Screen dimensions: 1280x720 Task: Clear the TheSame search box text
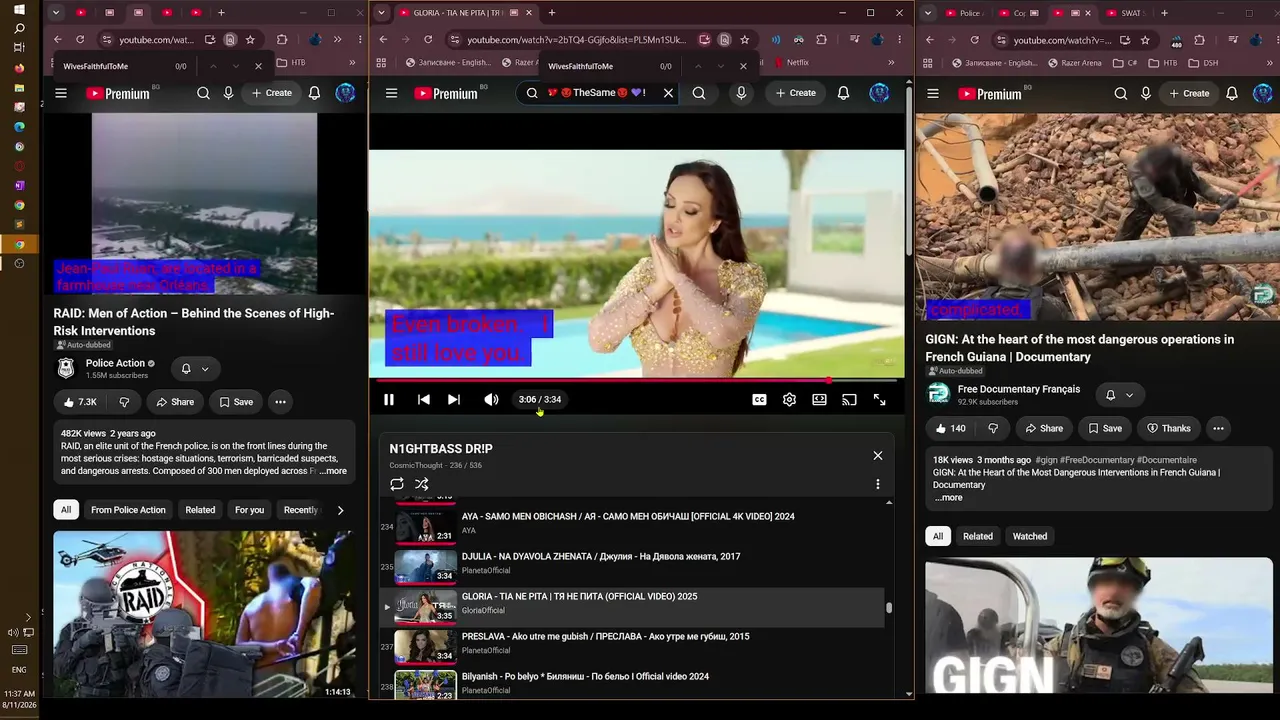(x=668, y=93)
